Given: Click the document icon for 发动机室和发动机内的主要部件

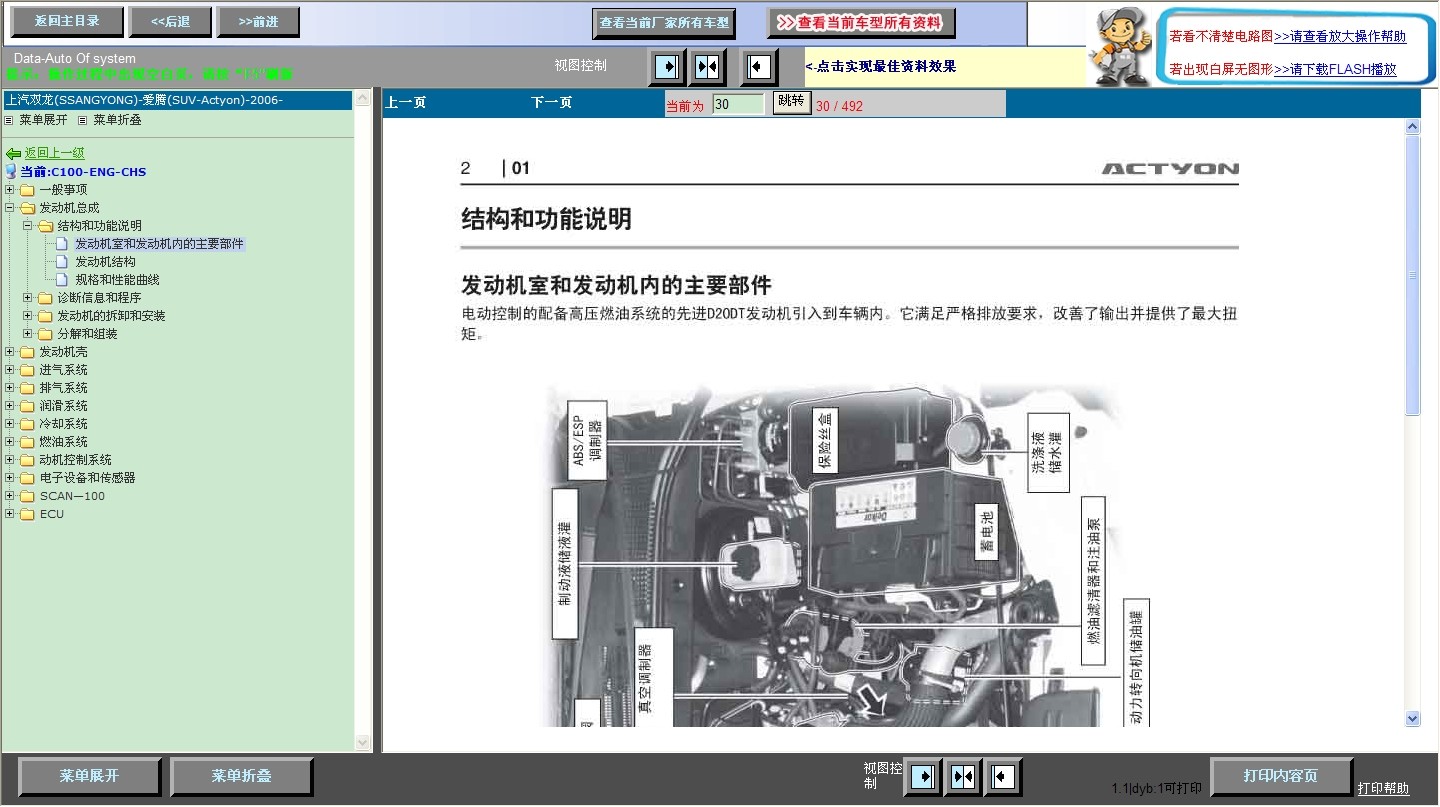Looking at the screenshot, I should (x=62, y=244).
